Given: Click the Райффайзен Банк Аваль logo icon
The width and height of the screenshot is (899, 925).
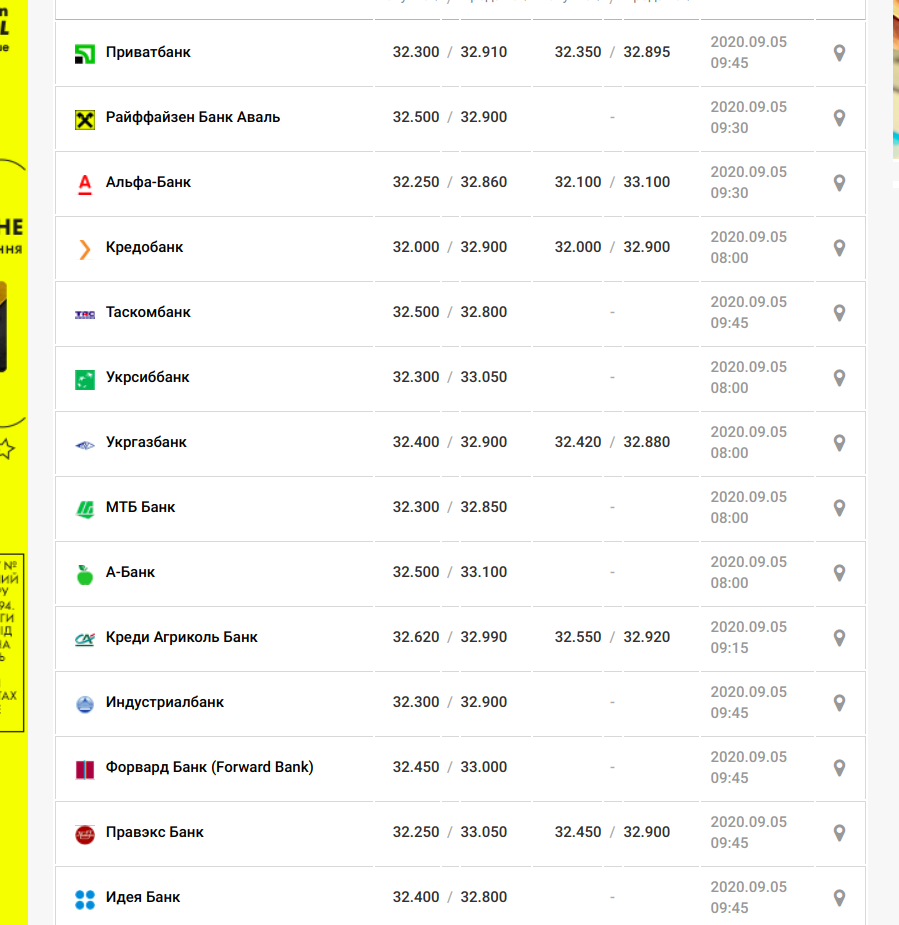Looking at the screenshot, I should (85, 120).
